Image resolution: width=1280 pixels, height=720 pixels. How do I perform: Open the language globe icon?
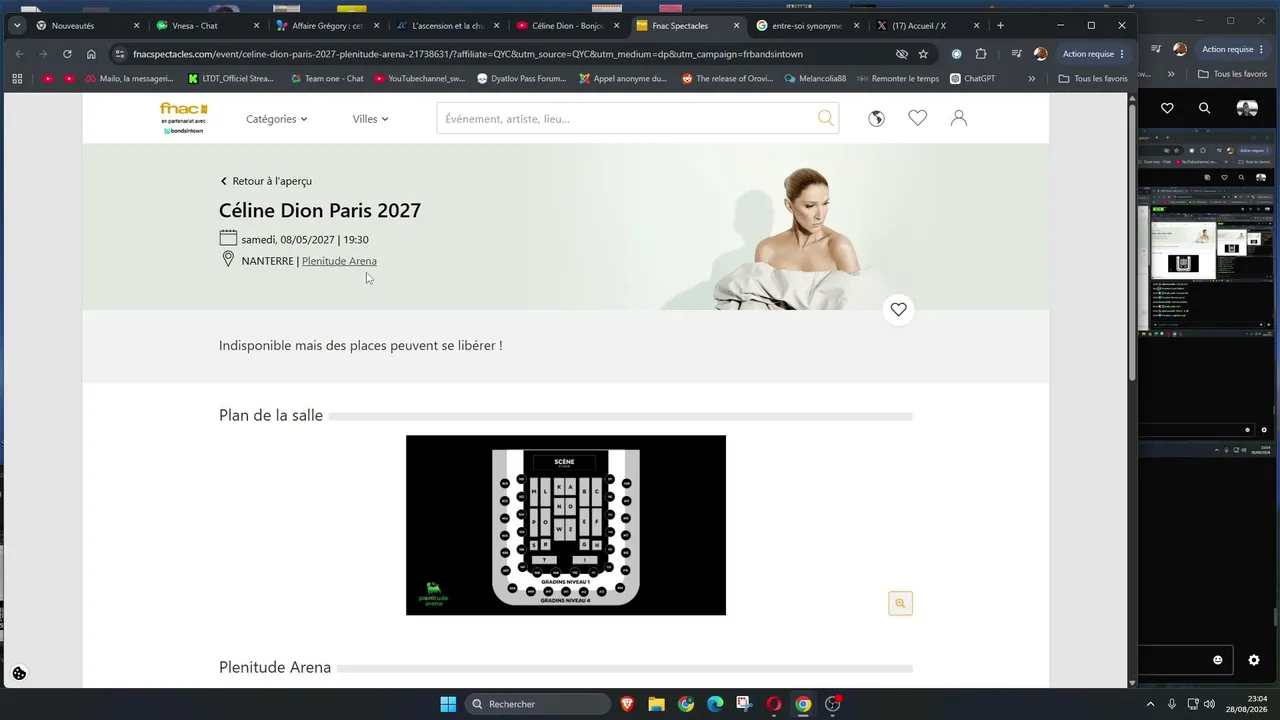point(876,118)
